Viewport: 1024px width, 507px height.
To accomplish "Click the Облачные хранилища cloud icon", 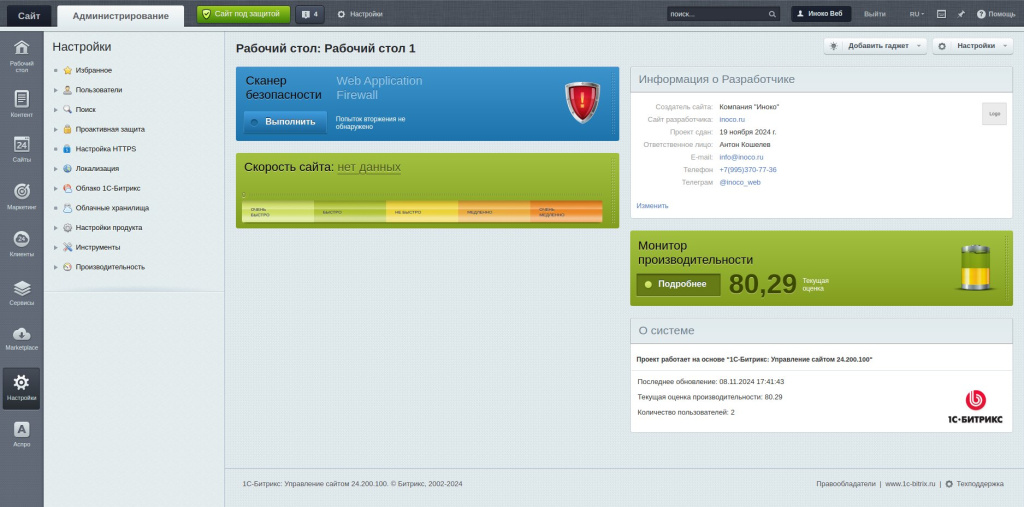I will pos(67,208).
